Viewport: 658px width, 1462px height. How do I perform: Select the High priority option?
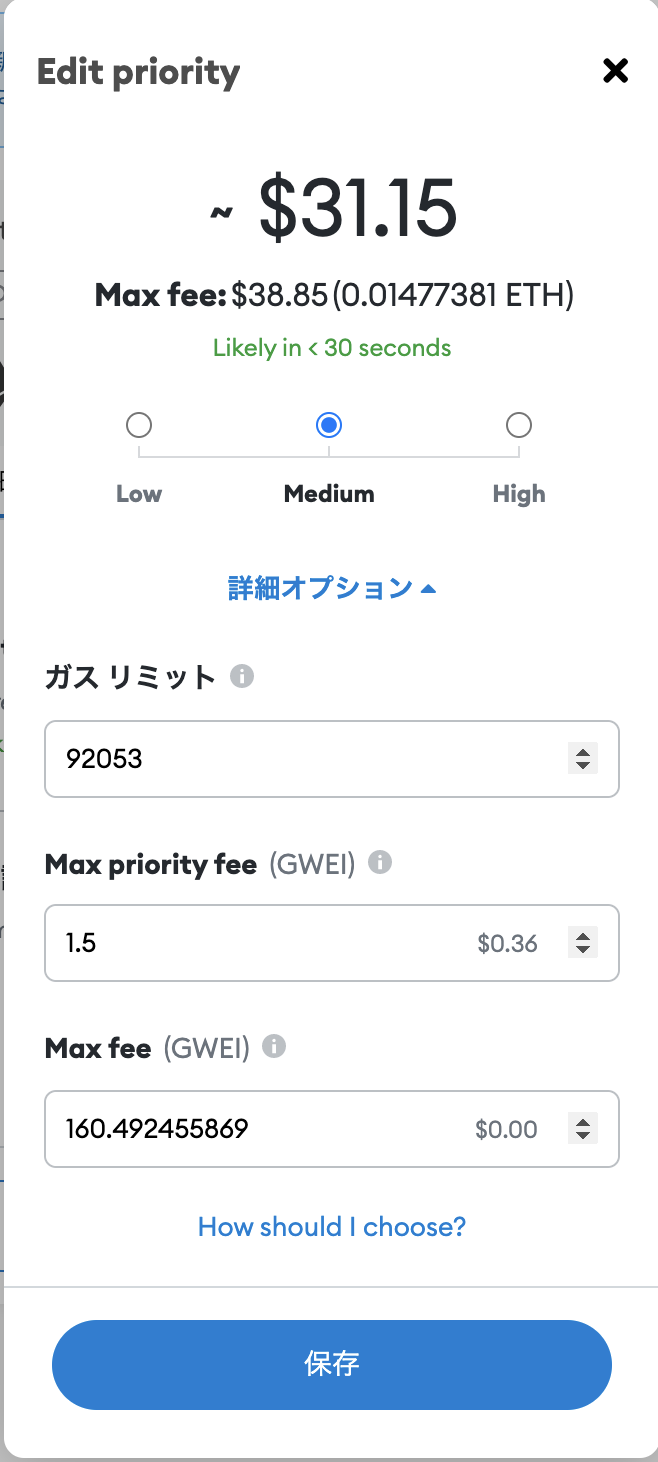(x=519, y=425)
